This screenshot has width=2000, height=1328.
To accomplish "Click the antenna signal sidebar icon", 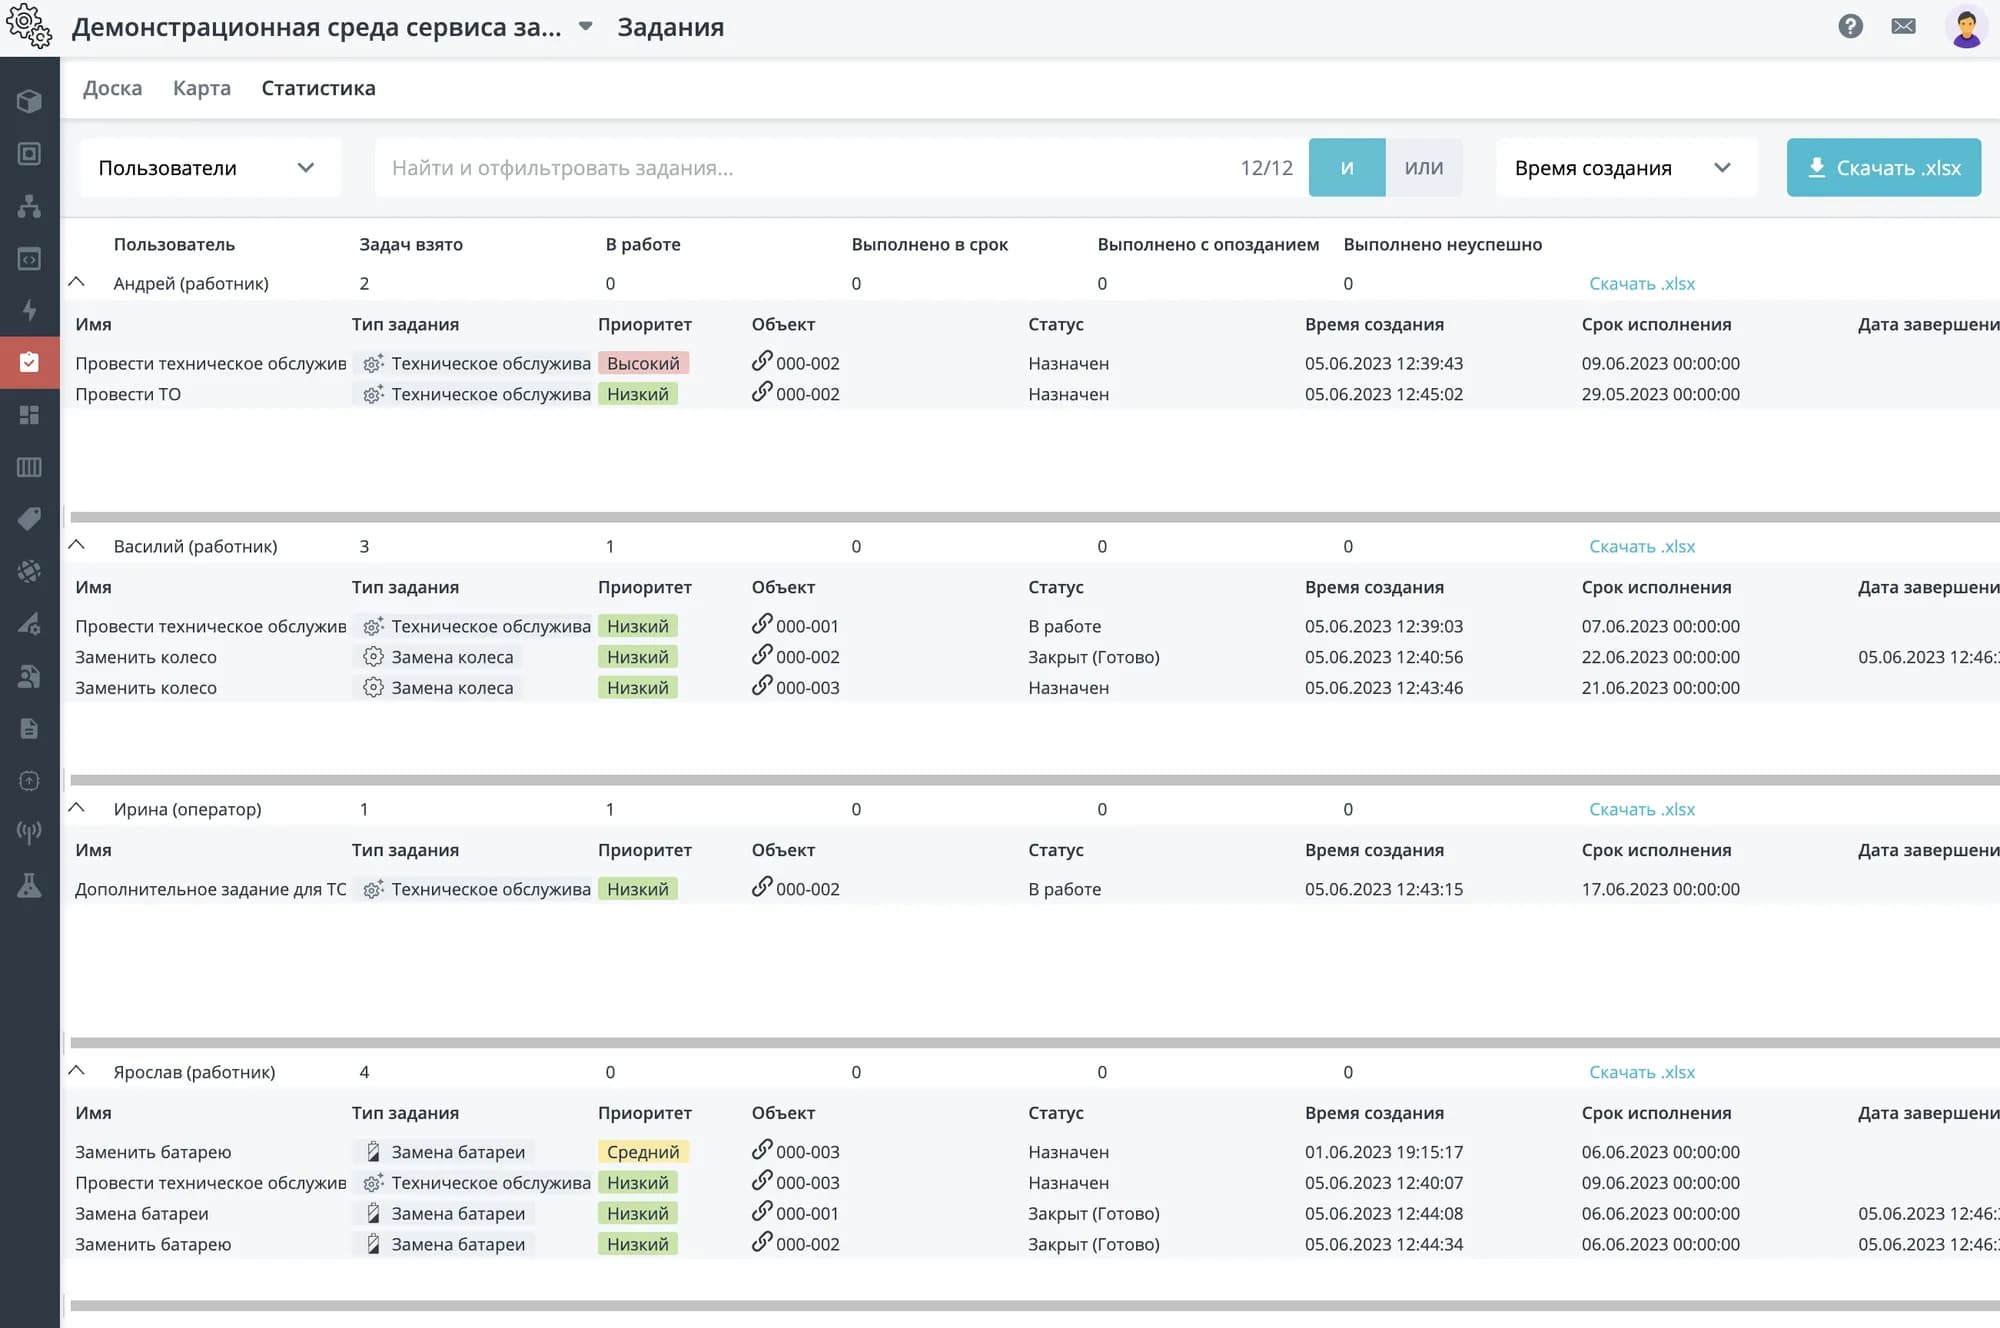I will [x=29, y=832].
